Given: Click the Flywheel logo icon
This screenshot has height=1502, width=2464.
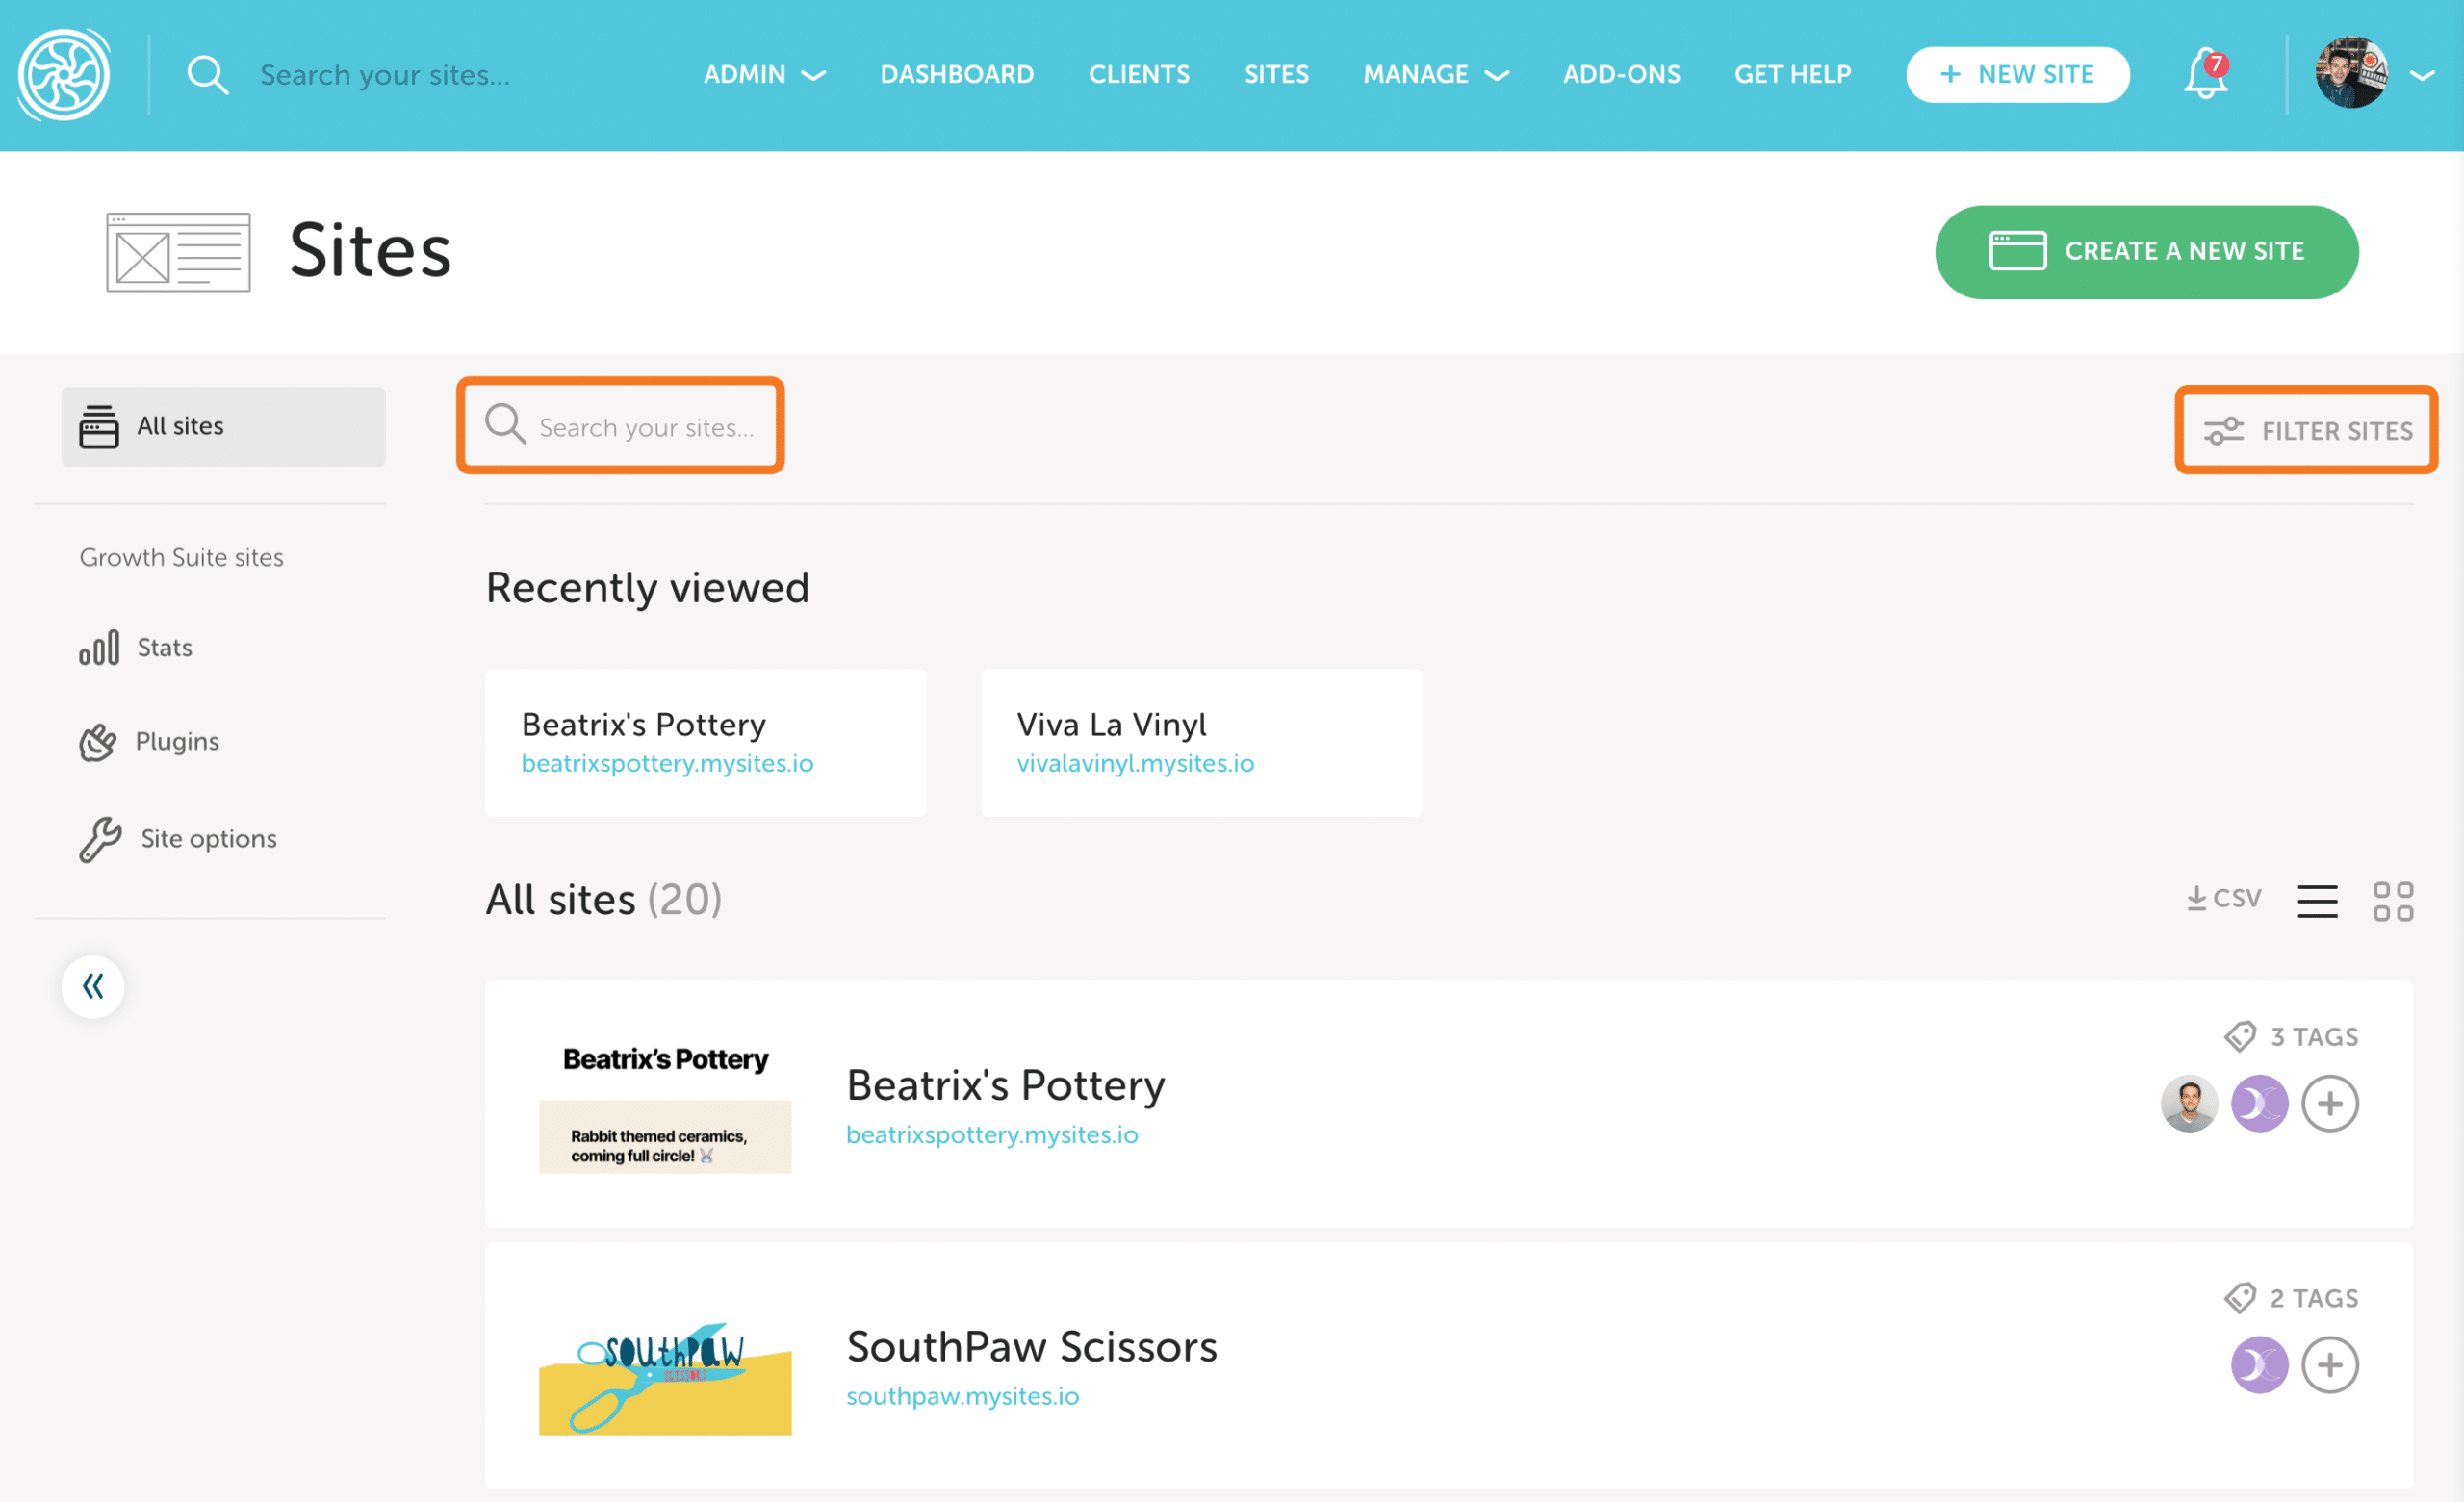Looking at the screenshot, I should (64, 75).
